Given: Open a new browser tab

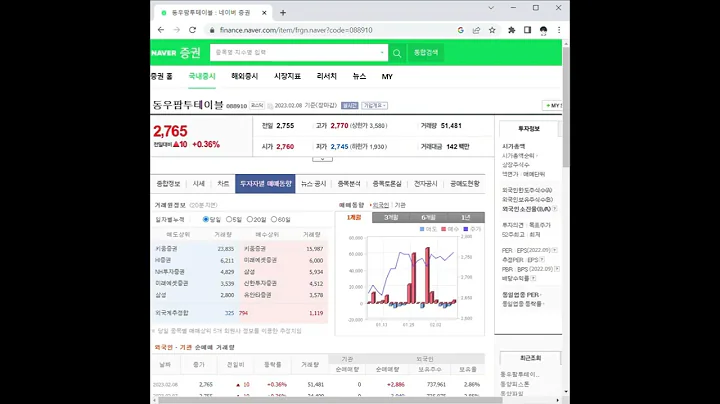Looking at the screenshot, I should tap(283, 13).
